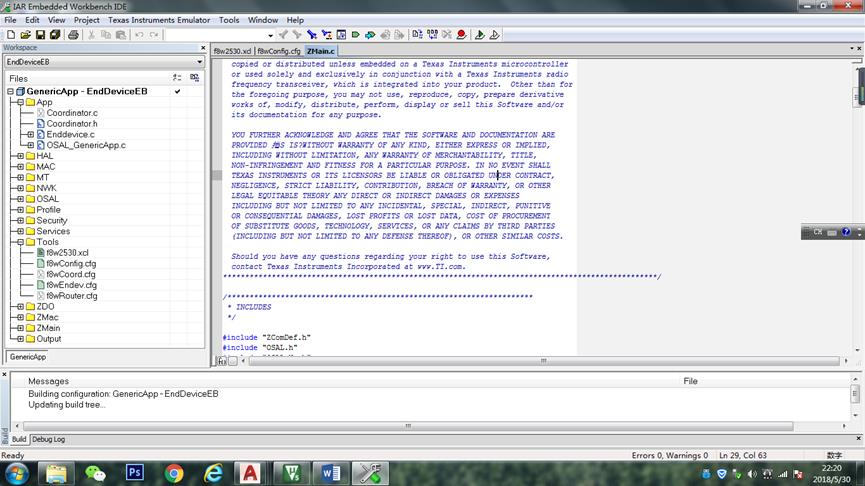Image resolution: width=865 pixels, height=486 pixels.
Task: Expand the ZMain folder
Action: point(20,328)
